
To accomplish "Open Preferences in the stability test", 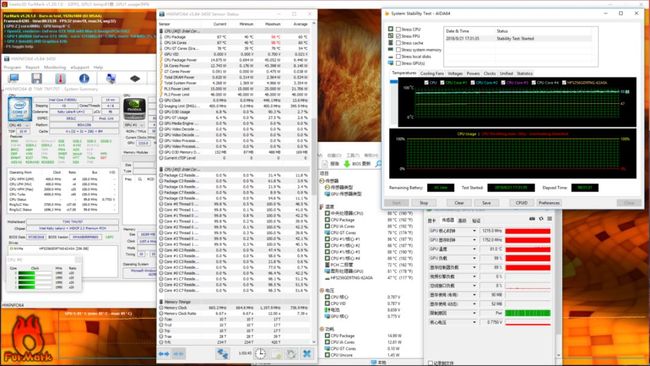I will click(549, 203).
